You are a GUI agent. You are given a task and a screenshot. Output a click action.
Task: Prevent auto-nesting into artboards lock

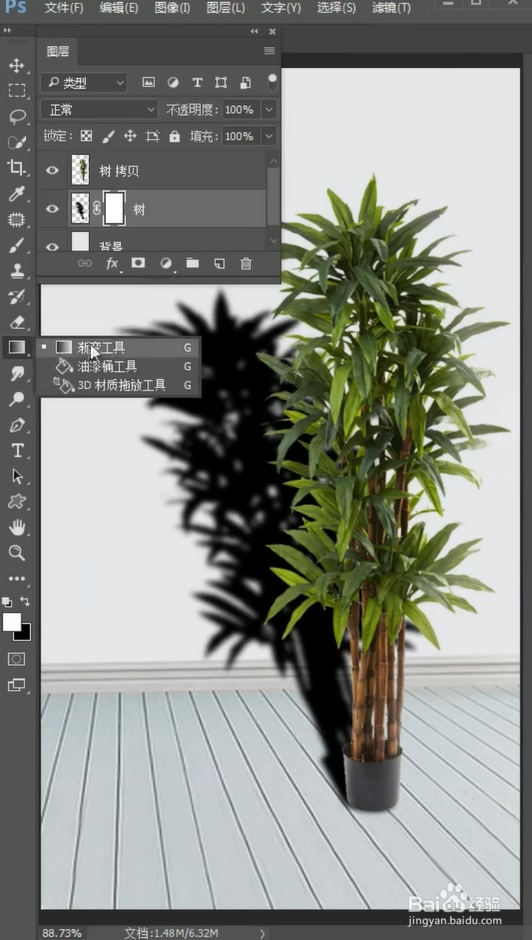(152, 136)
